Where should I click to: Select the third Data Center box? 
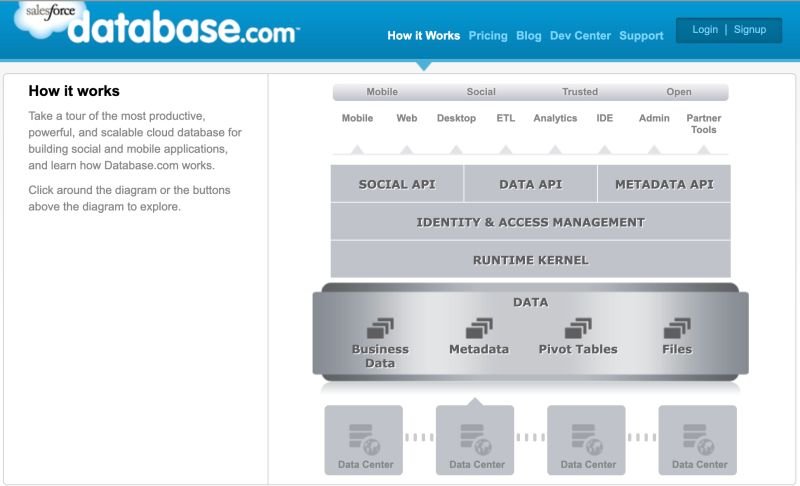586,440
